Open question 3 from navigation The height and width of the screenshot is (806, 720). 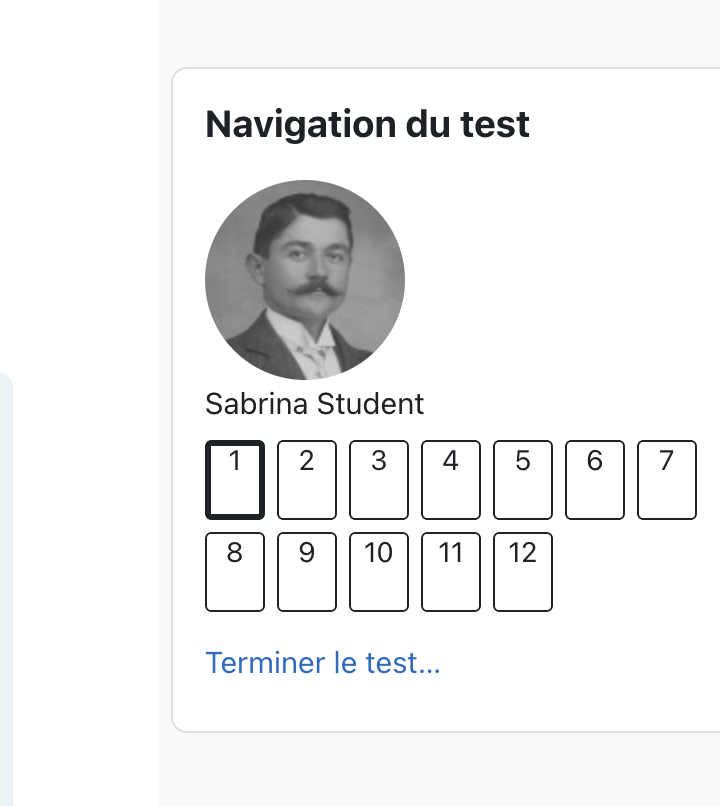pyautogui.click(x=379, y=480)
